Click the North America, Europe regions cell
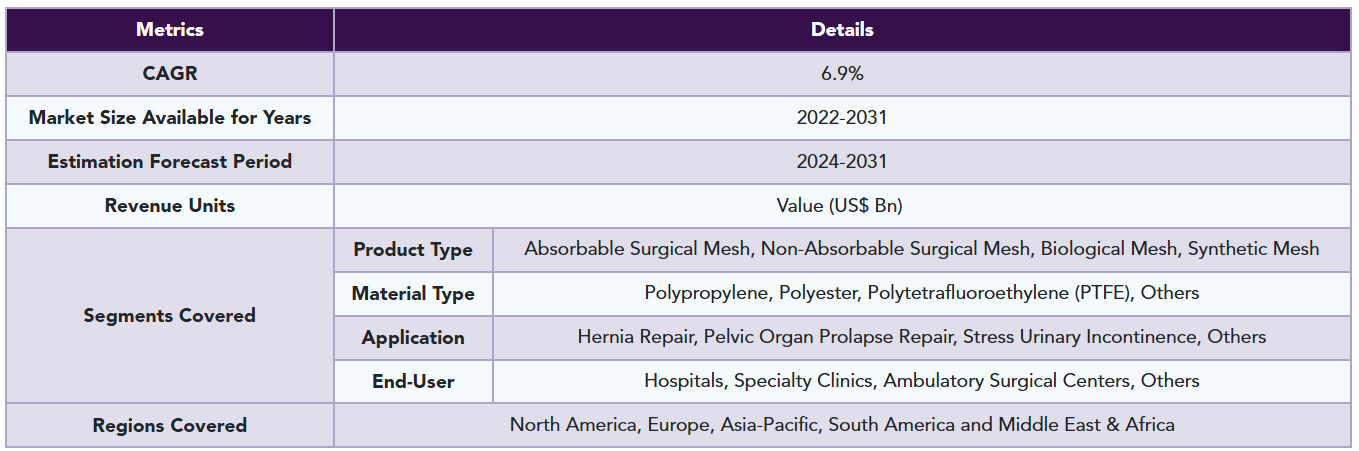This screenshot has width=1359, height=451. click(x=842, y=425)
